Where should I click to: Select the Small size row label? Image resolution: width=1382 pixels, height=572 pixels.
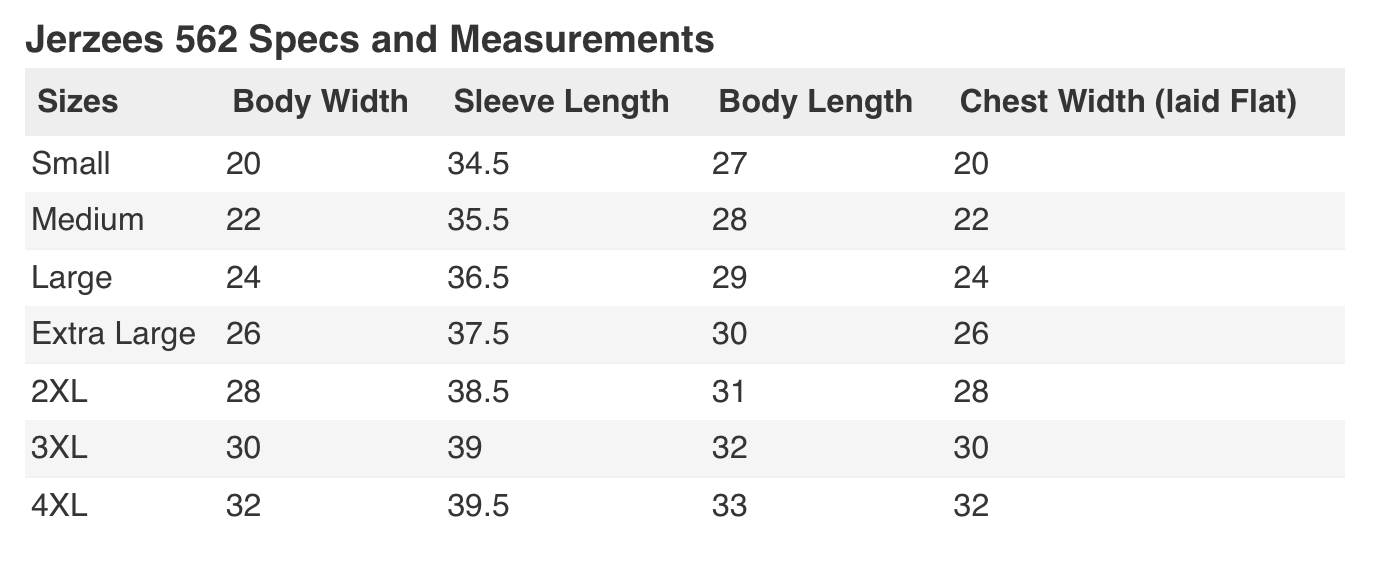pyautogui.click(x=71, y=163)
